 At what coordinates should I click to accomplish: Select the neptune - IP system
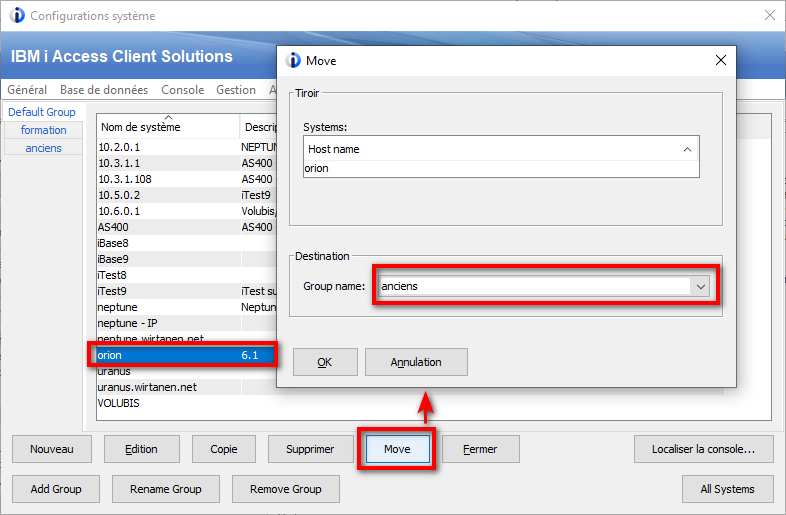pyautogui.click(x=127, y=323)
